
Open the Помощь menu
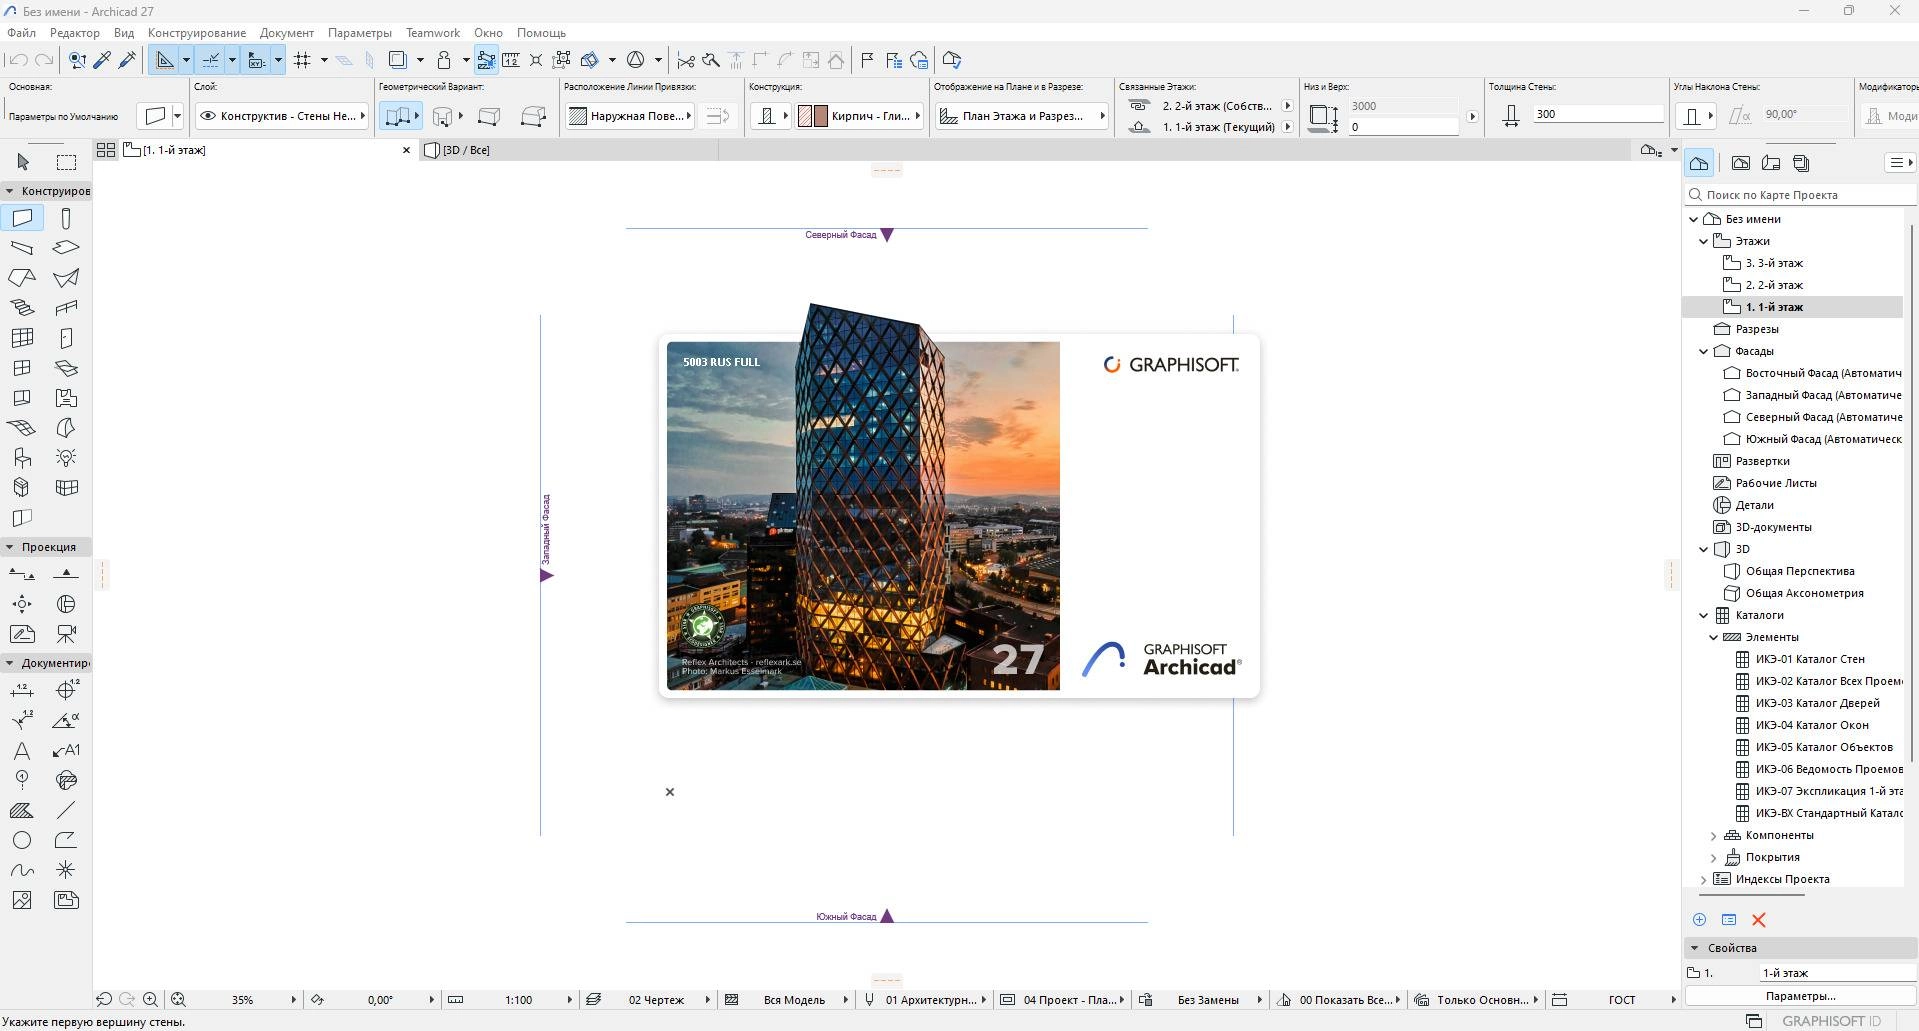click(x=541, y=33)
